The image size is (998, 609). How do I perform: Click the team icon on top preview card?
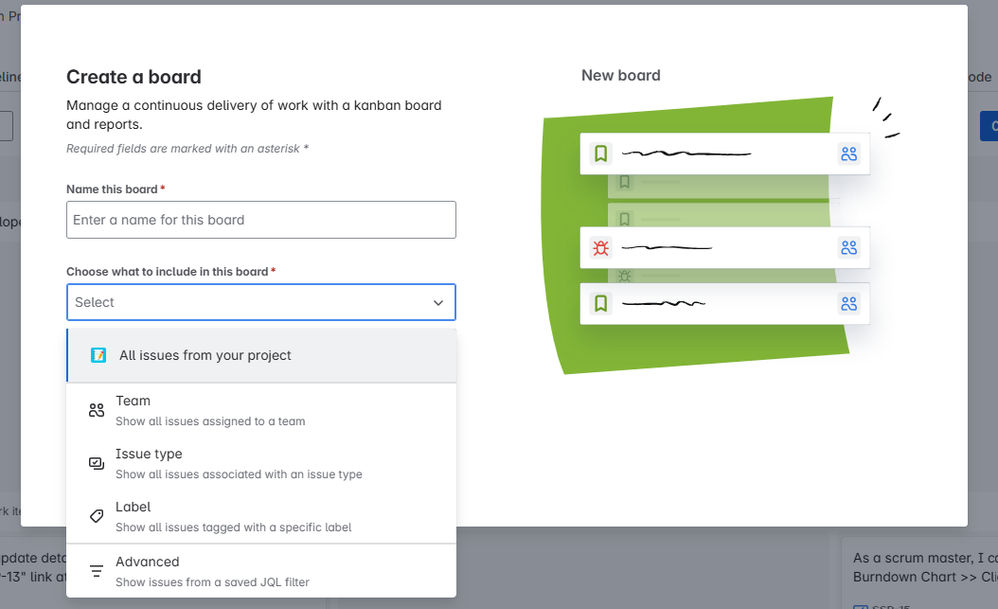[x=849, y=154]
